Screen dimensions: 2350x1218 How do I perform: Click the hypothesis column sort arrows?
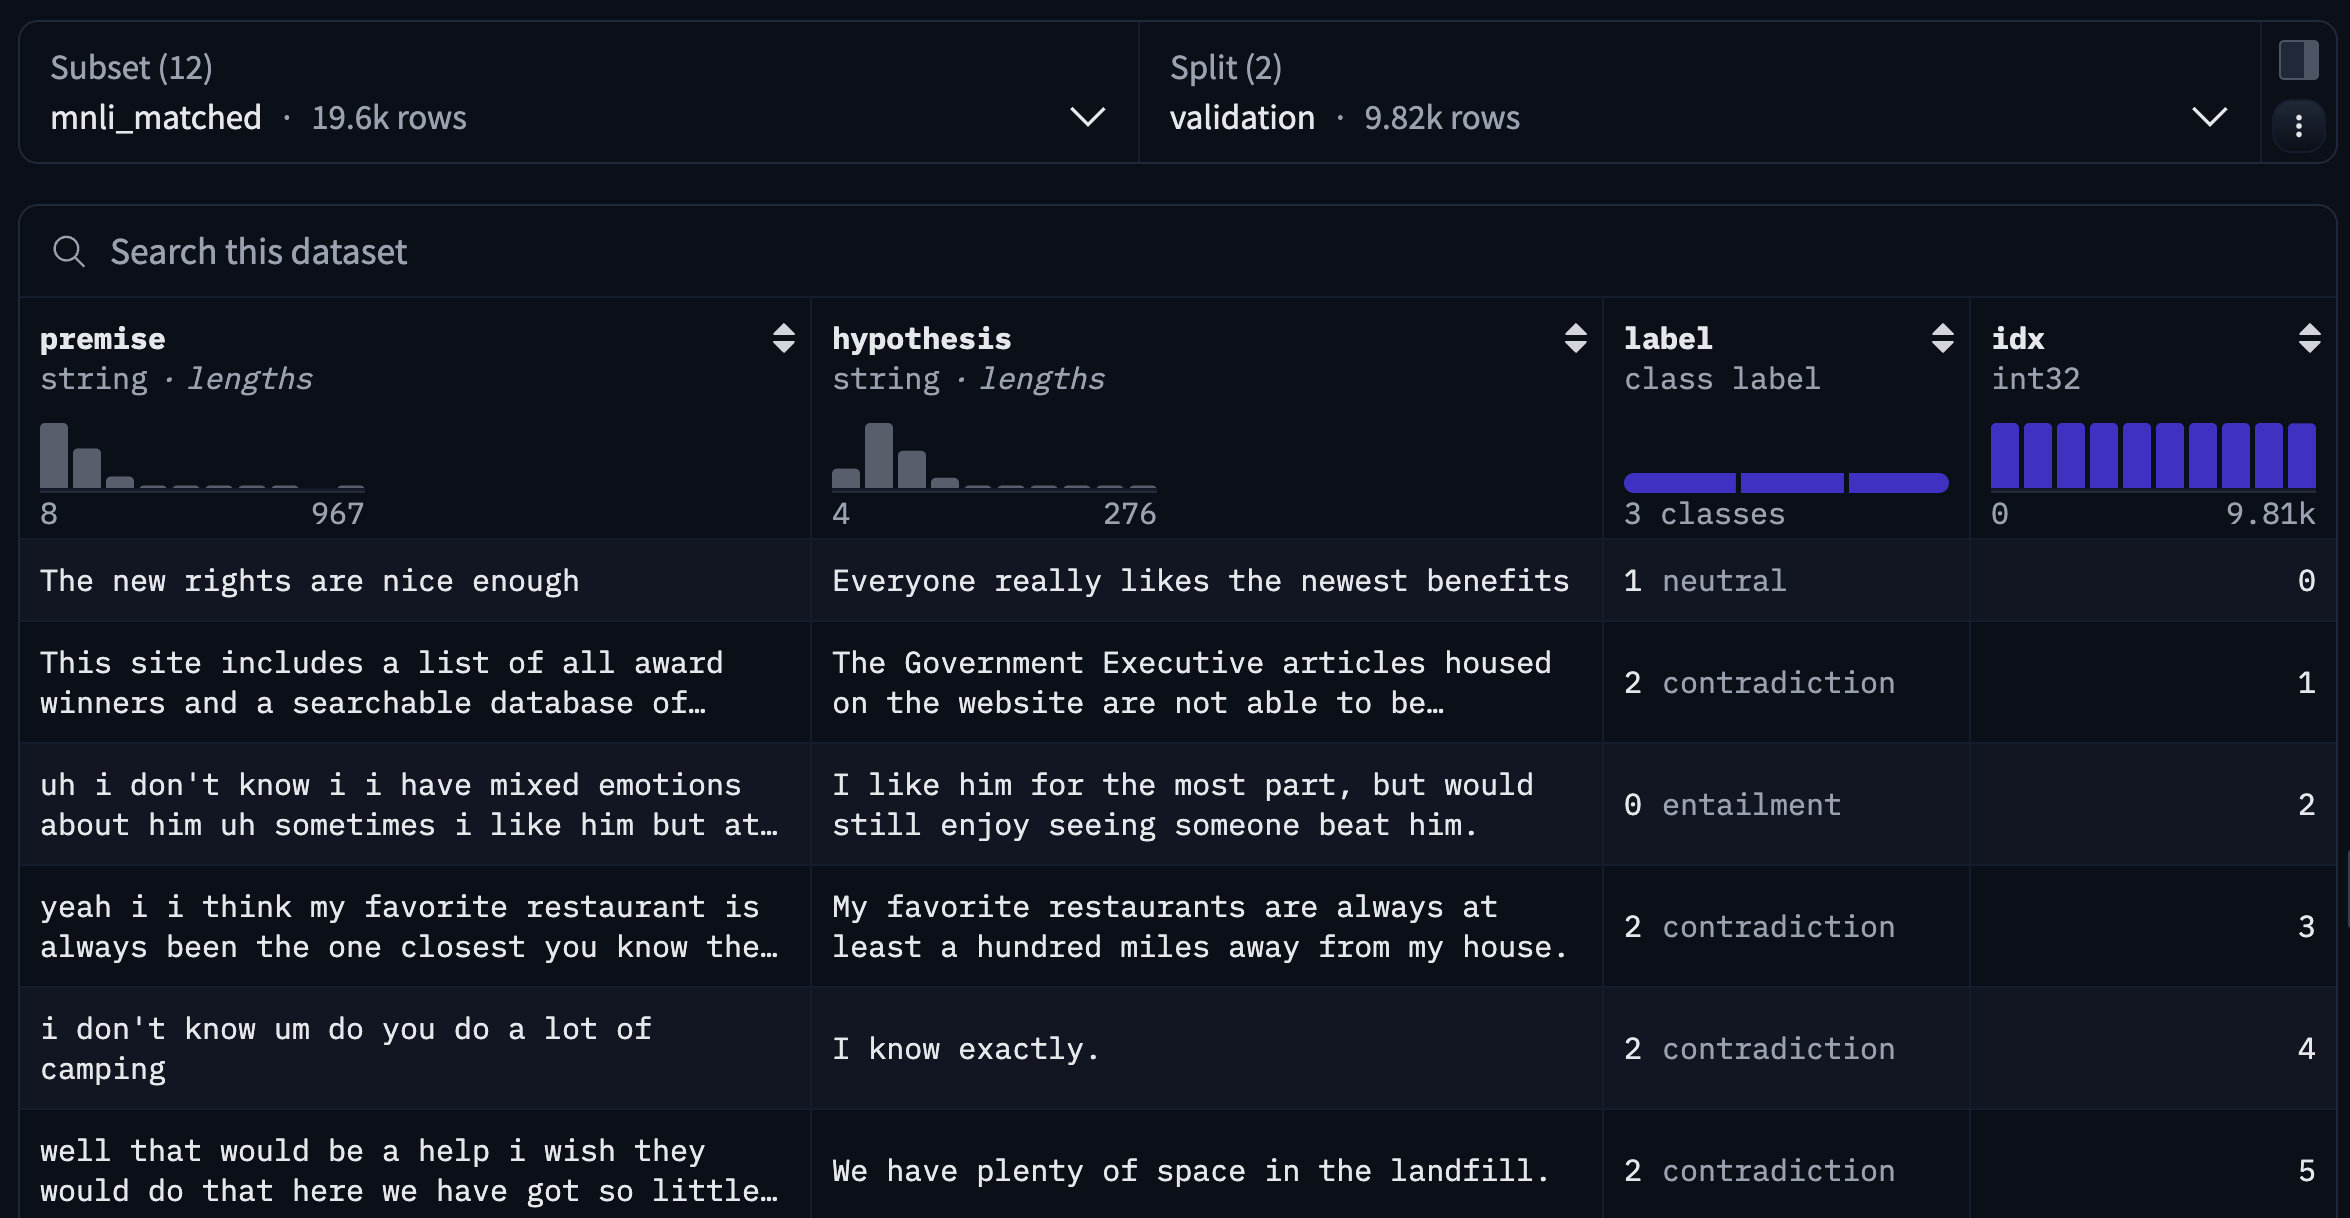click(x=1575, y=338)
